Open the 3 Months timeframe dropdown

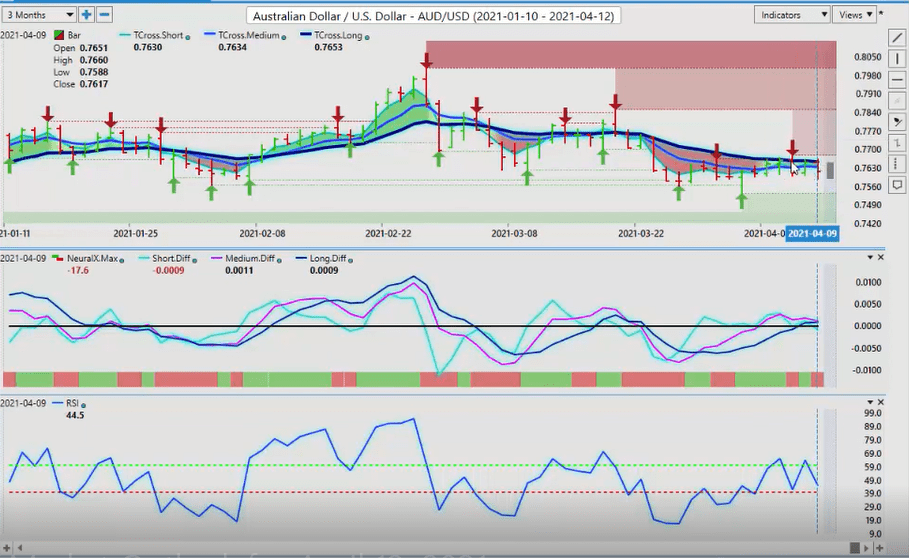tap(39, 14)
